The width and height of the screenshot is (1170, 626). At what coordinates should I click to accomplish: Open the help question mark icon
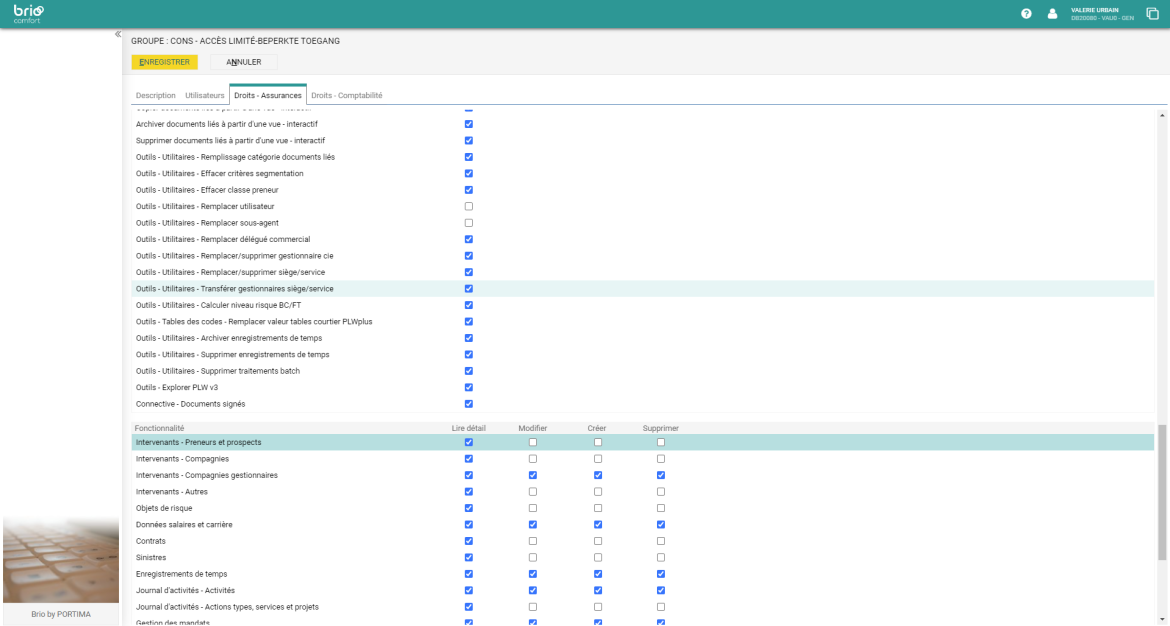(x=1026, y=13)
